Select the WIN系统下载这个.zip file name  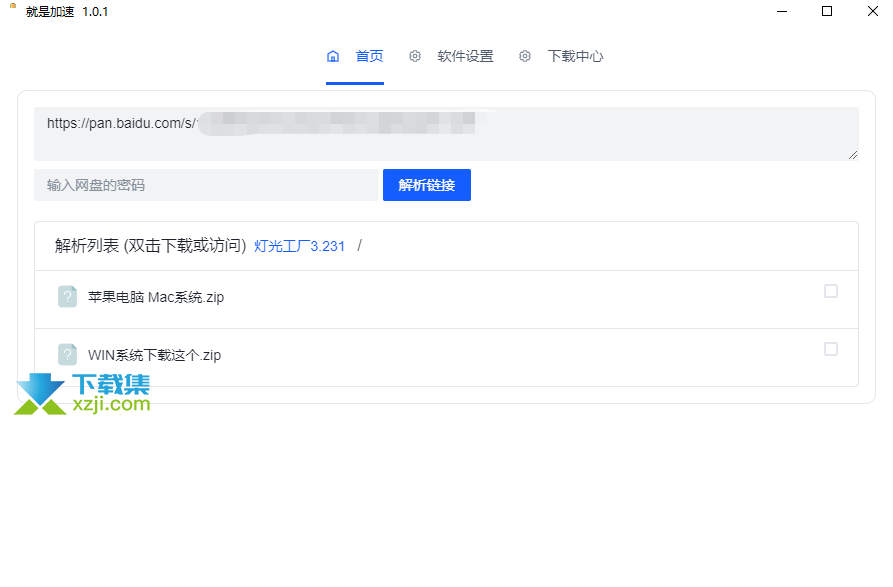(x=154, y=355)
